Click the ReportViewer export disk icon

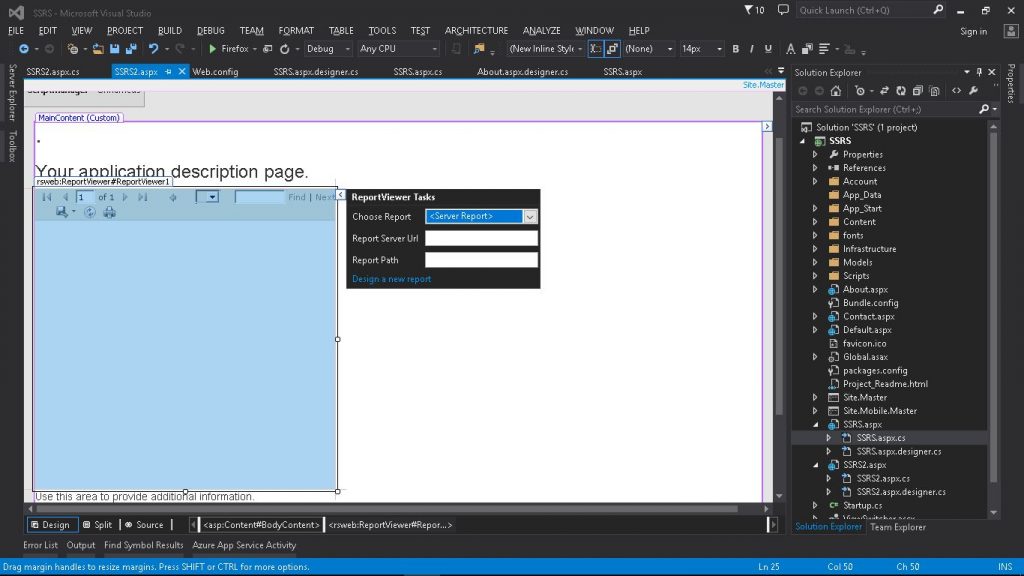click(x=61, y=212)
